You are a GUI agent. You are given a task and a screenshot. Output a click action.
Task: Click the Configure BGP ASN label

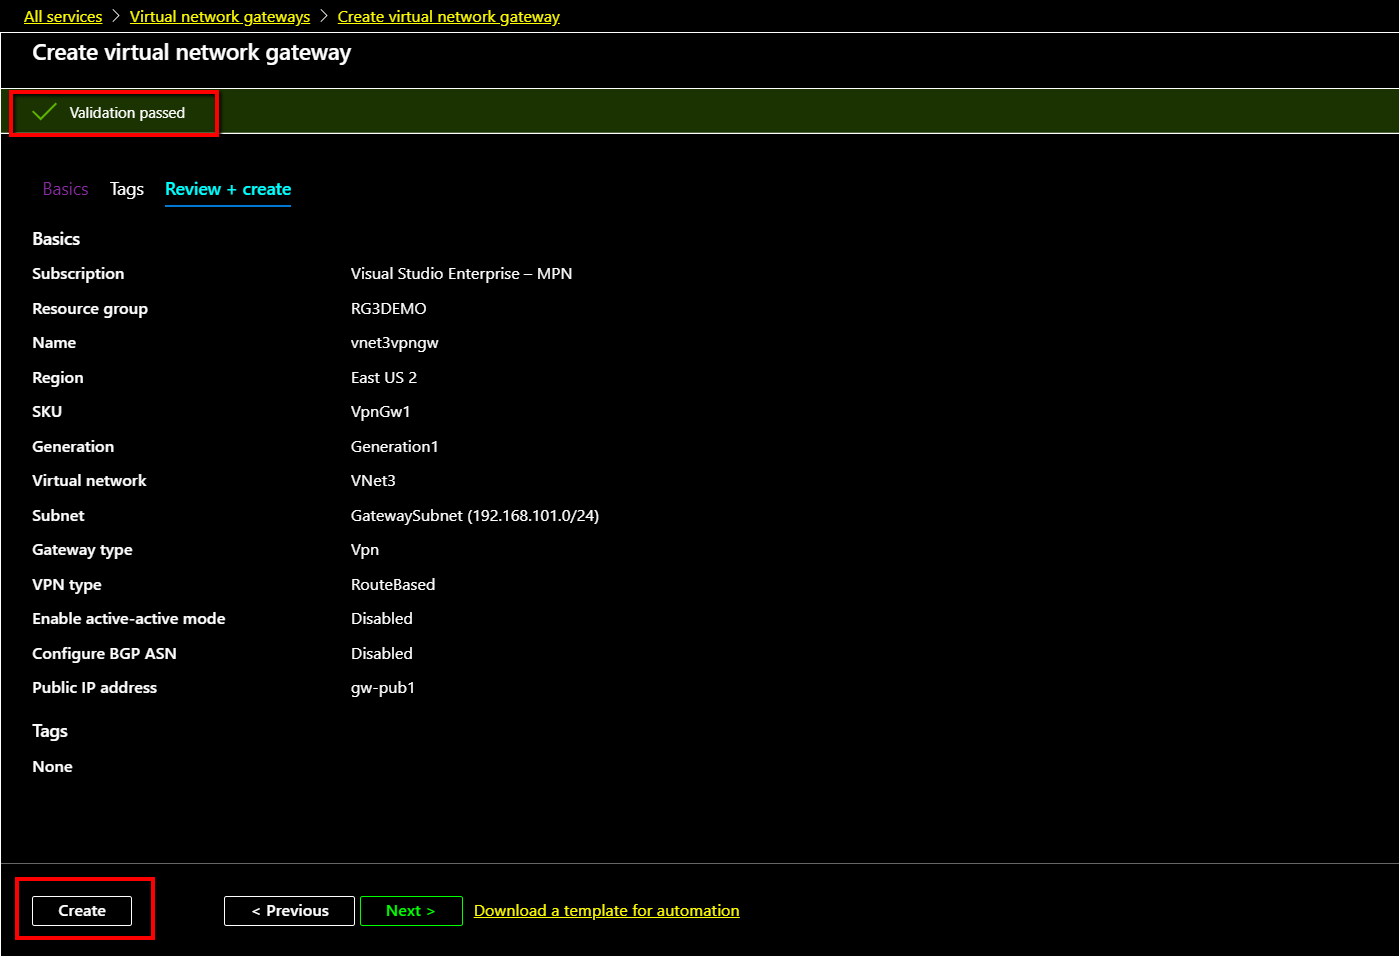click(104, 654)
